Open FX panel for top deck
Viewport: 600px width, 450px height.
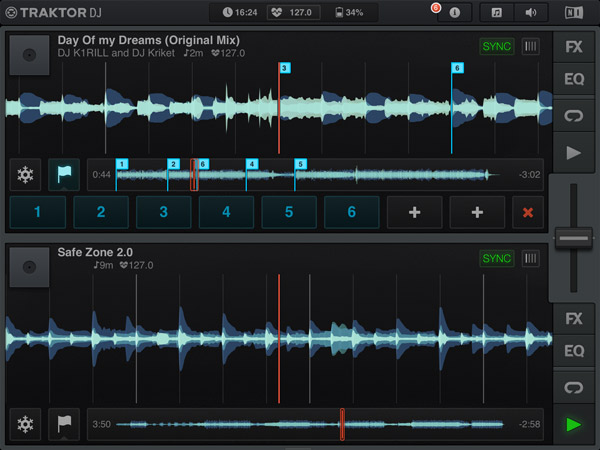[574, 47]
